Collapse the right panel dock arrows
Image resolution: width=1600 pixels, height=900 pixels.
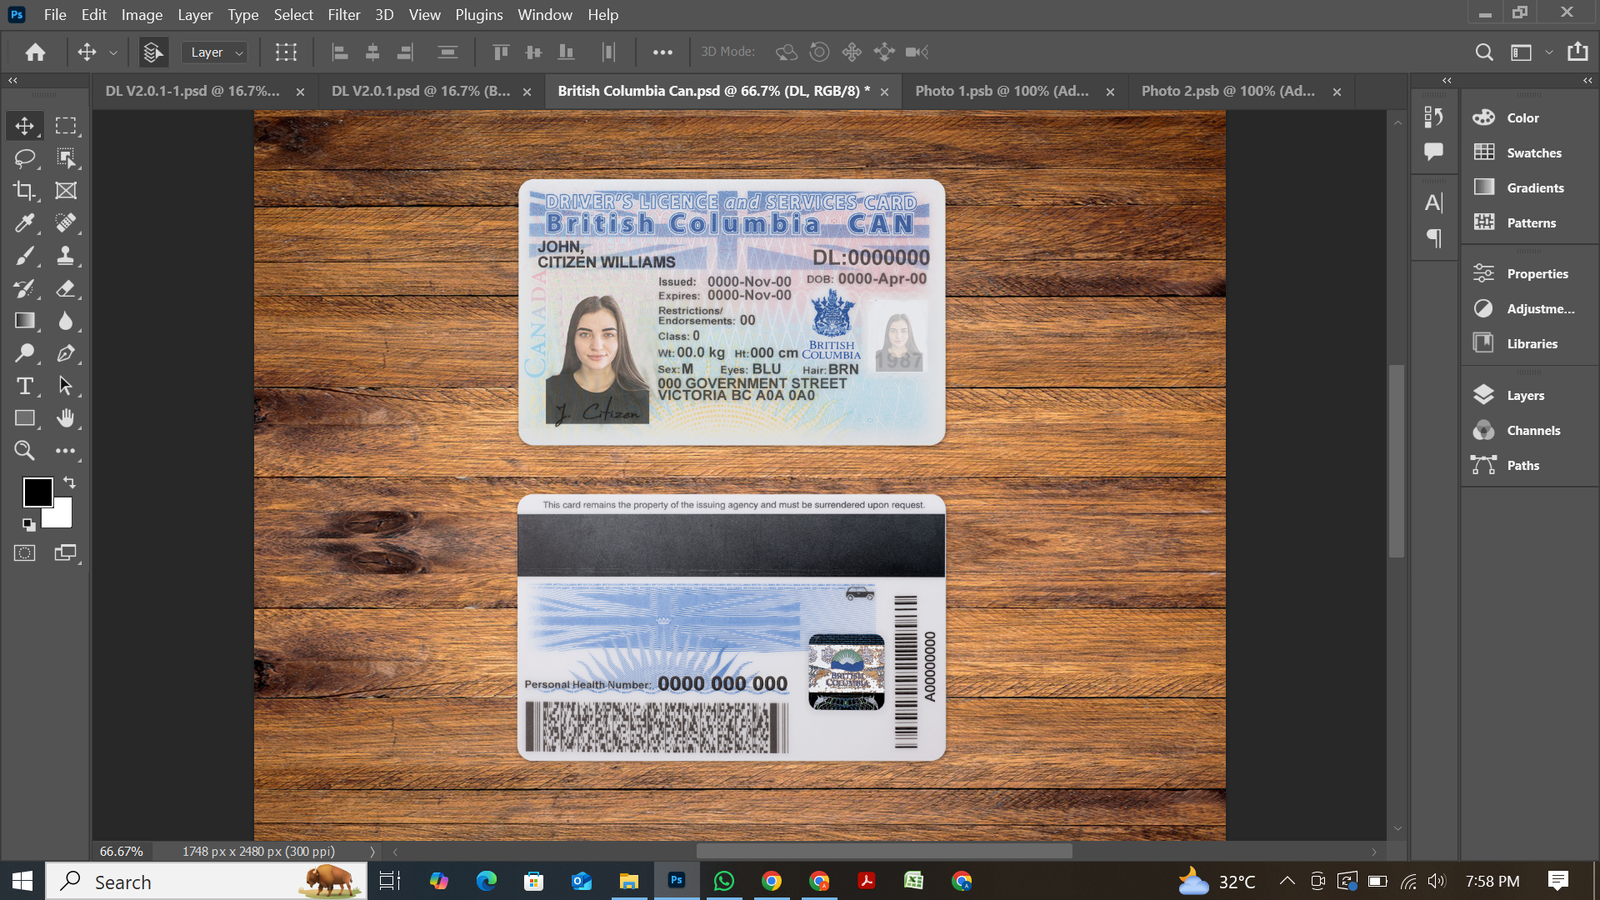(x=1587, y=80)
